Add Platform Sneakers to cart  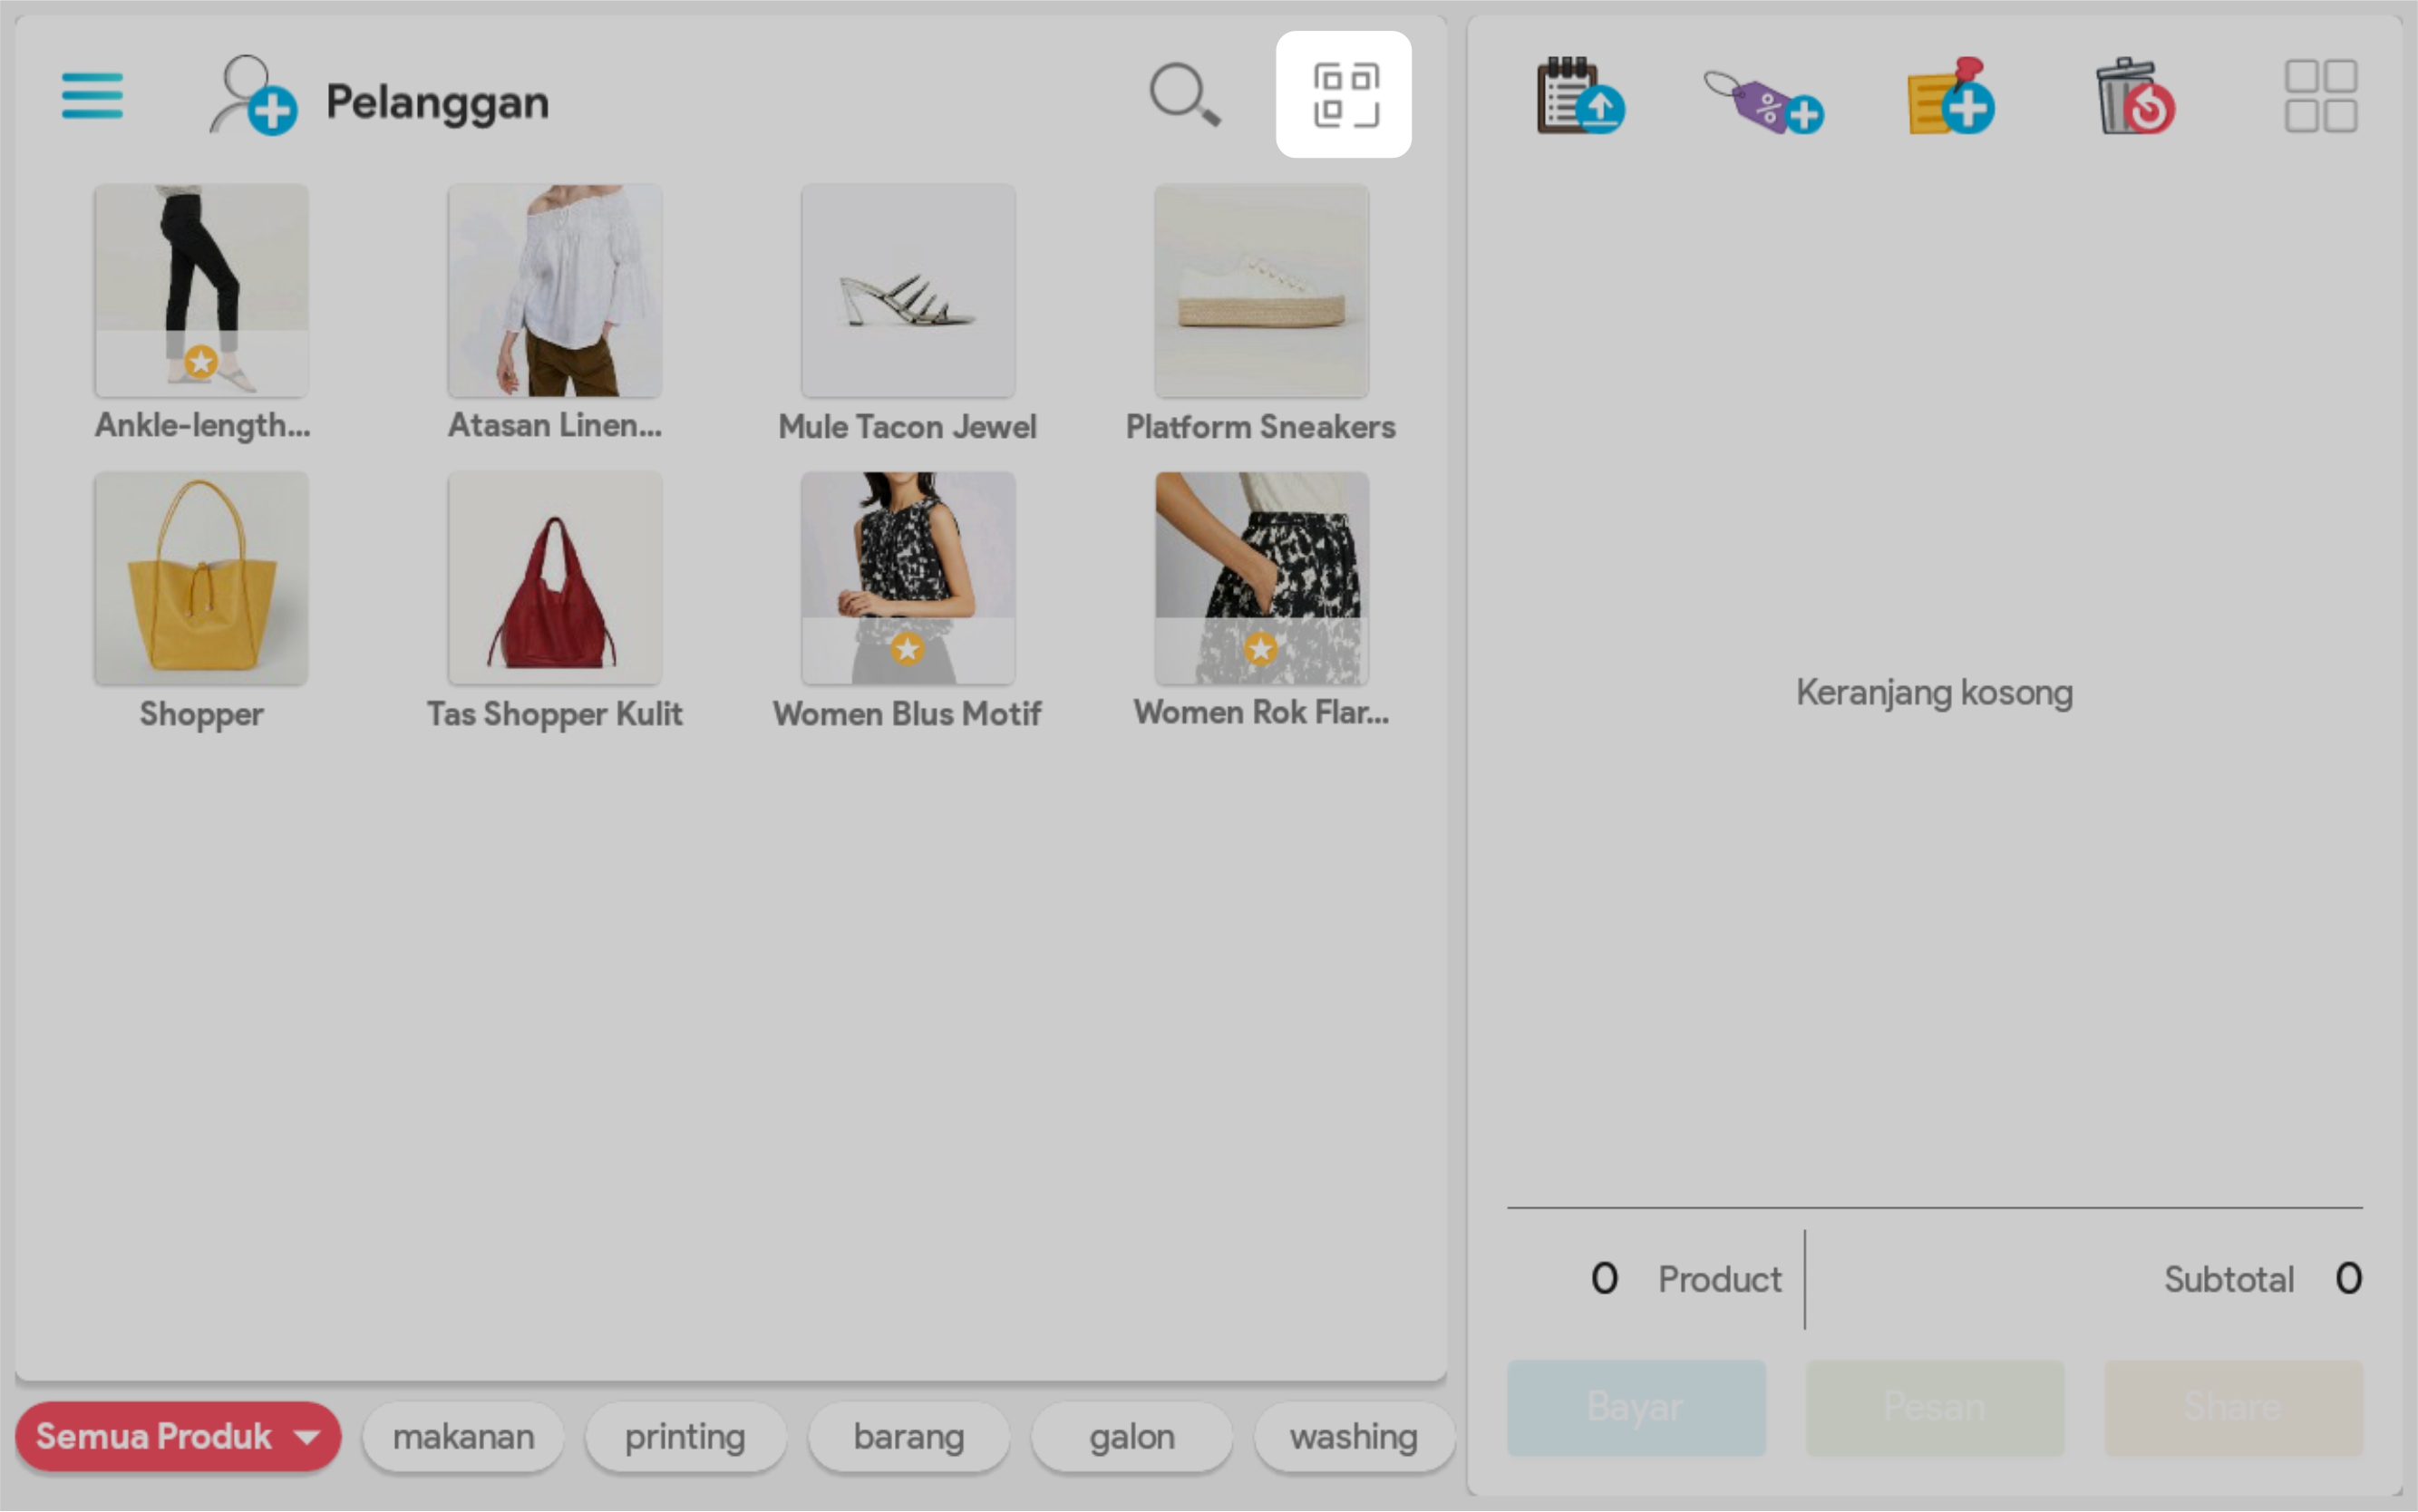(x=1260, y=292)
